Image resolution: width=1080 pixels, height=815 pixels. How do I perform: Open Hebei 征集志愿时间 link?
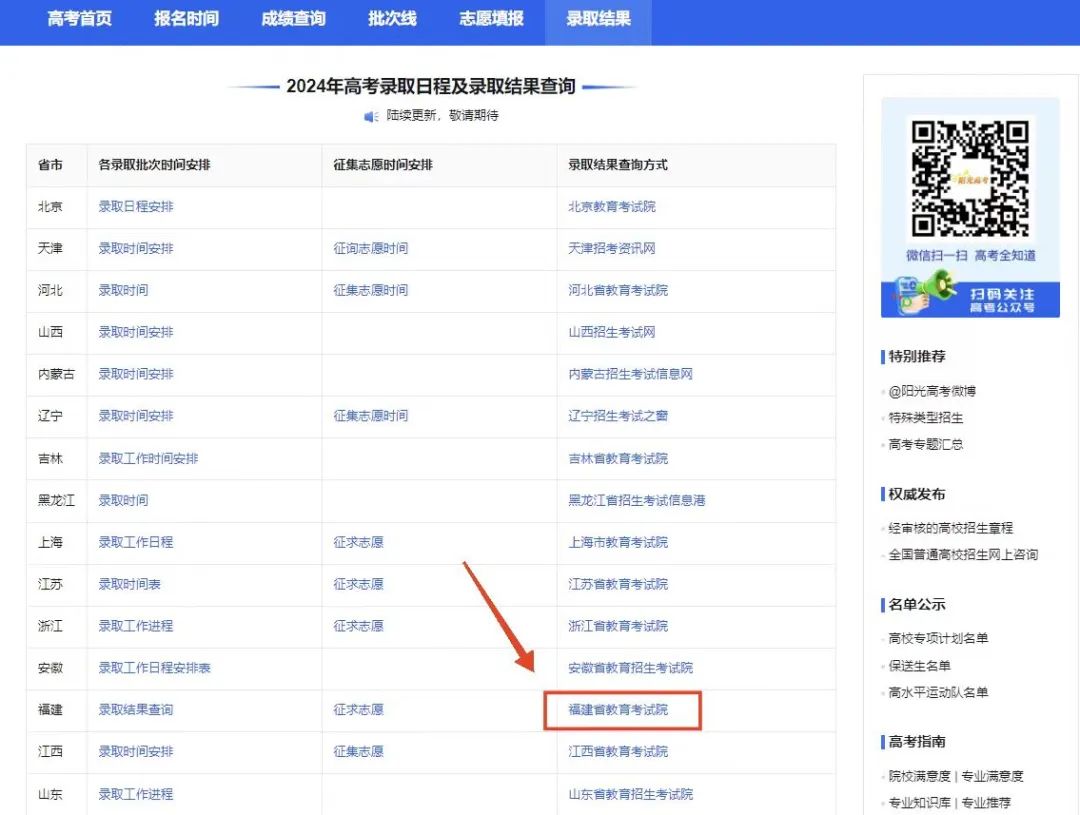[x=371, y=291]
